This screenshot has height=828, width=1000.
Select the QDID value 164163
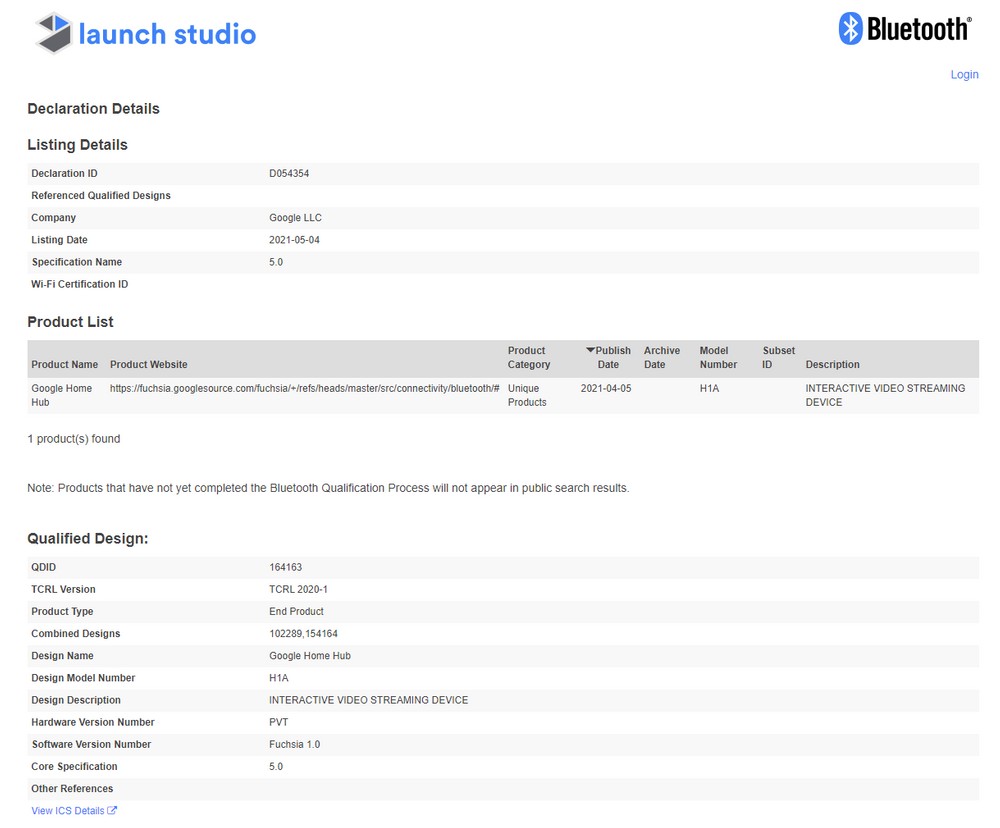(285, 567)
